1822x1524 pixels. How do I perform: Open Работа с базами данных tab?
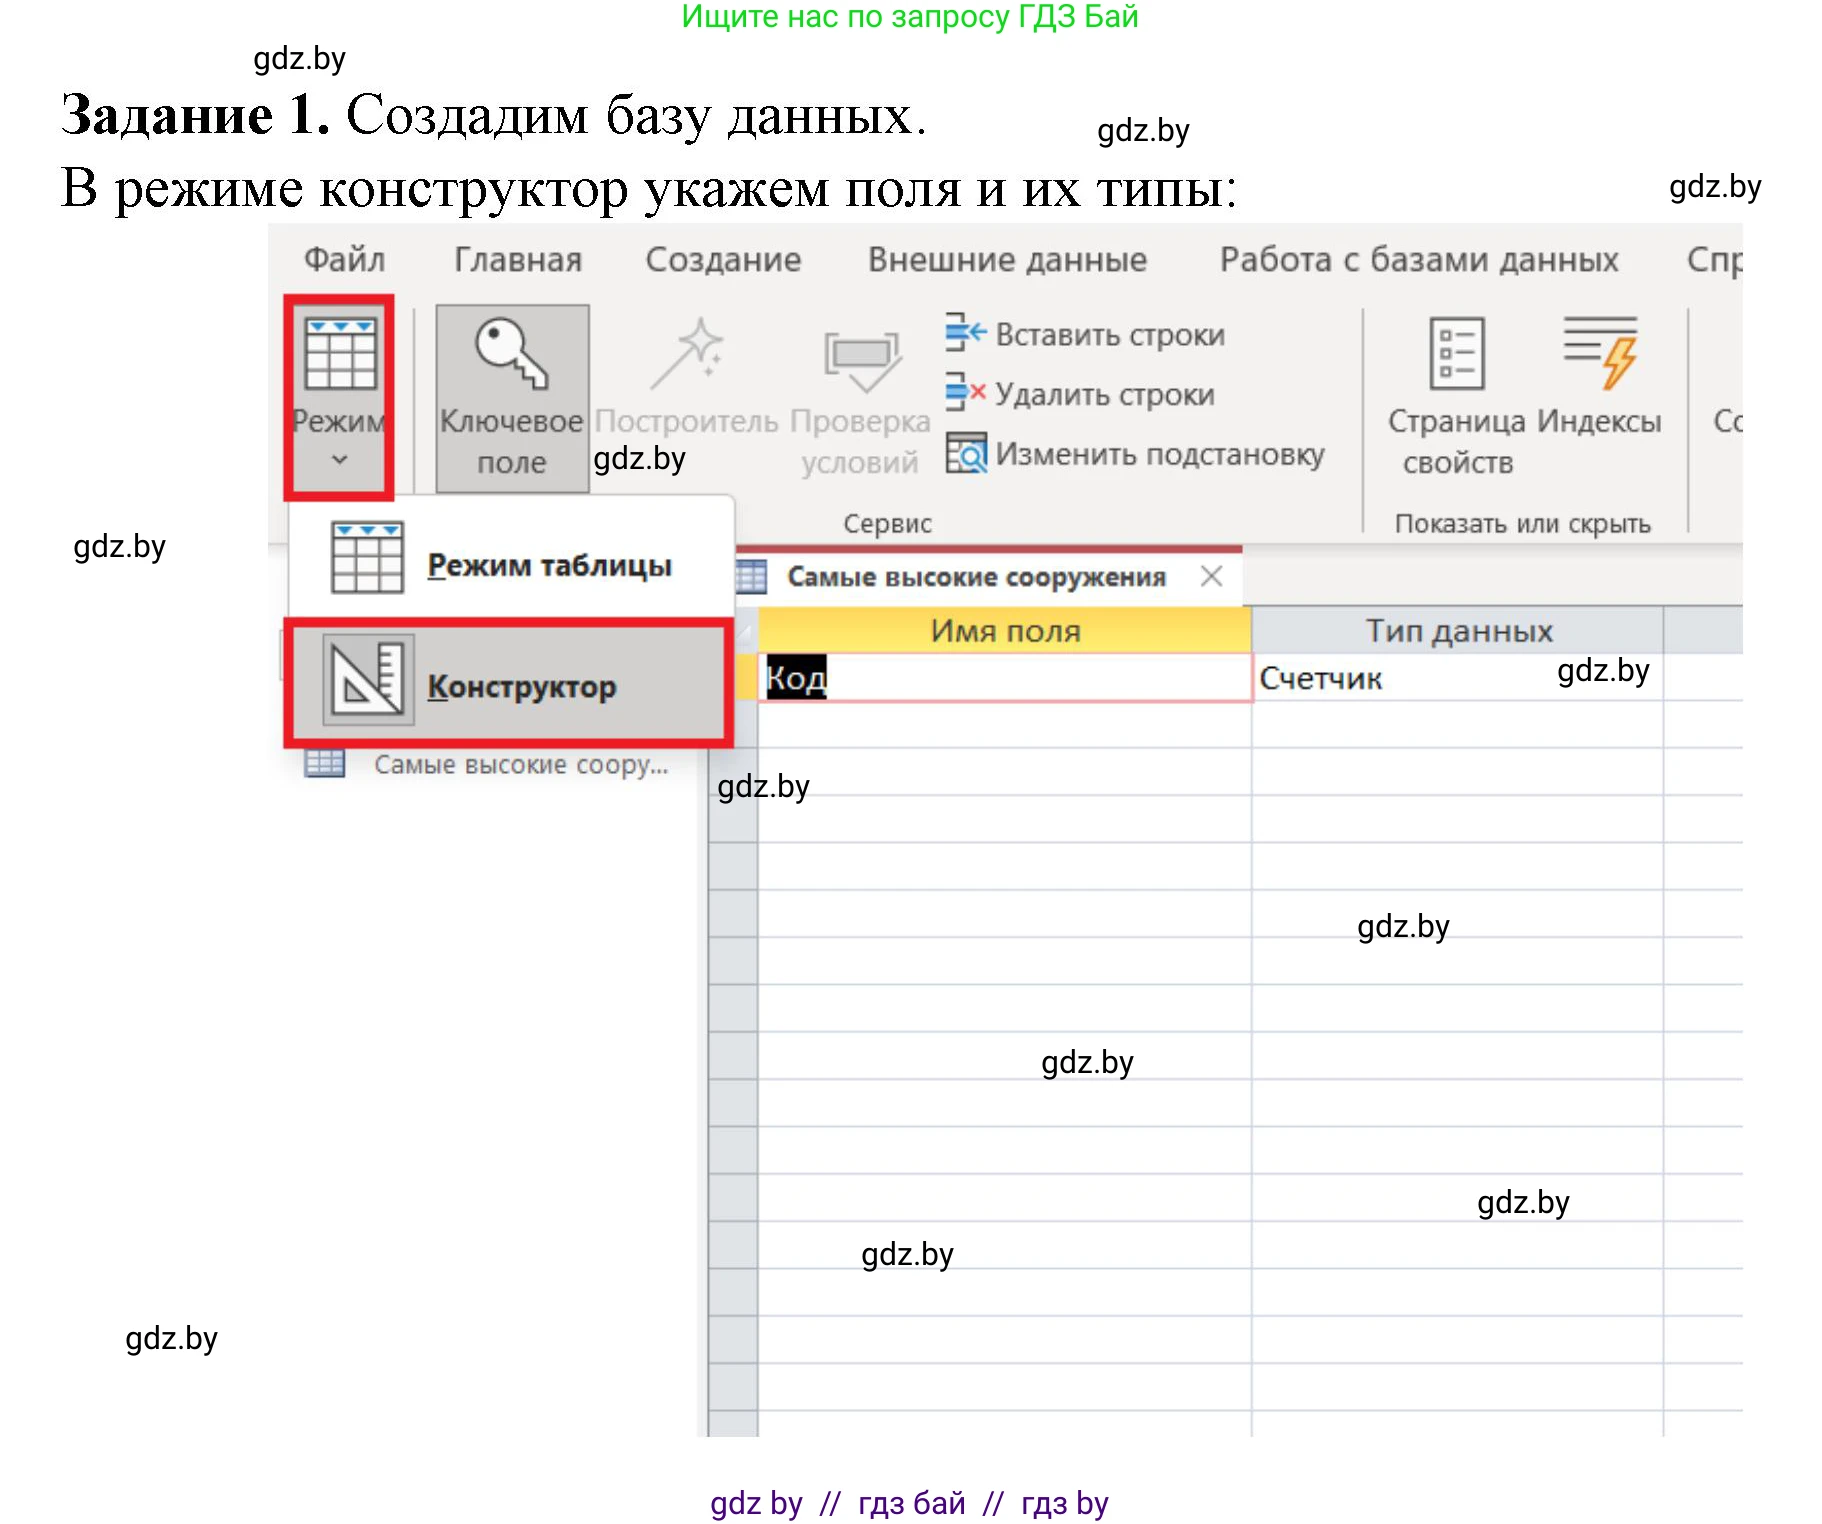click(1418, 260)
